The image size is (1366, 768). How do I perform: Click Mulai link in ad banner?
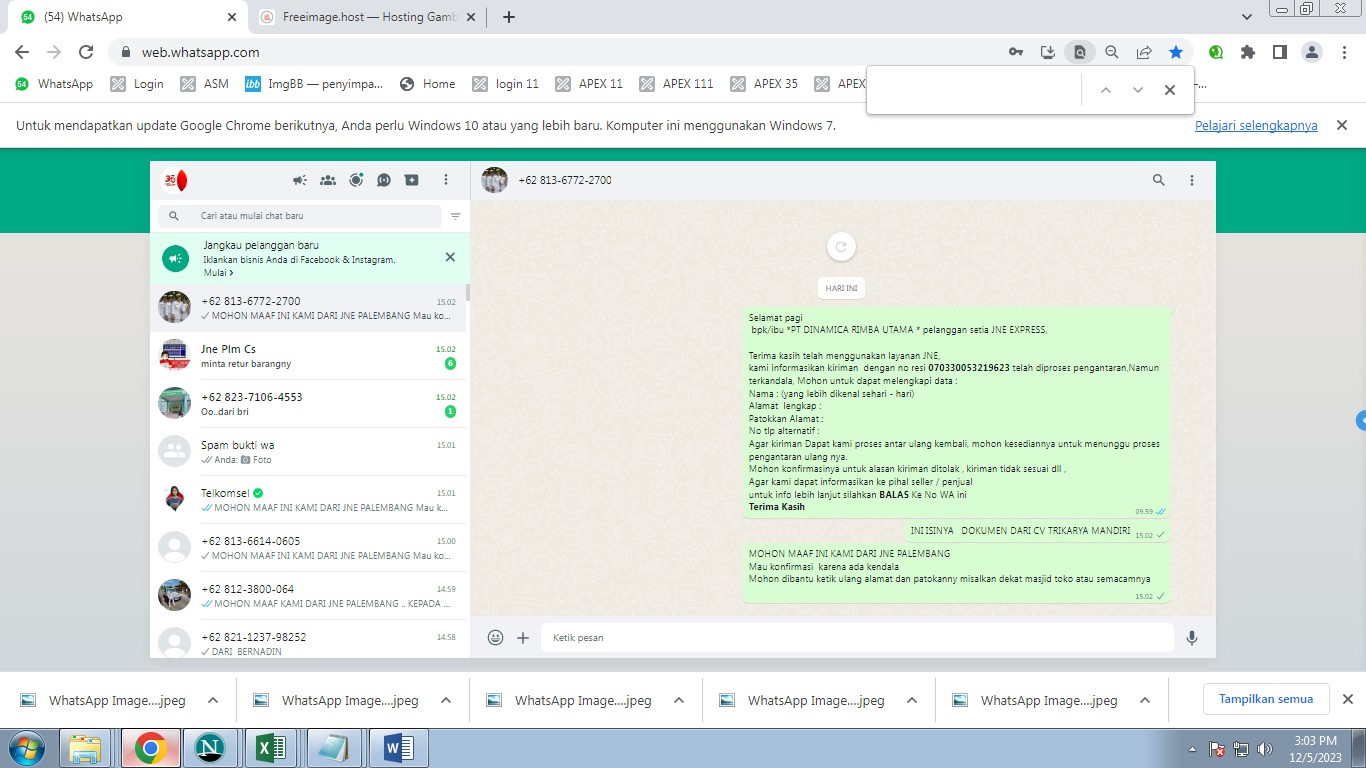click(x=218, y=273)
